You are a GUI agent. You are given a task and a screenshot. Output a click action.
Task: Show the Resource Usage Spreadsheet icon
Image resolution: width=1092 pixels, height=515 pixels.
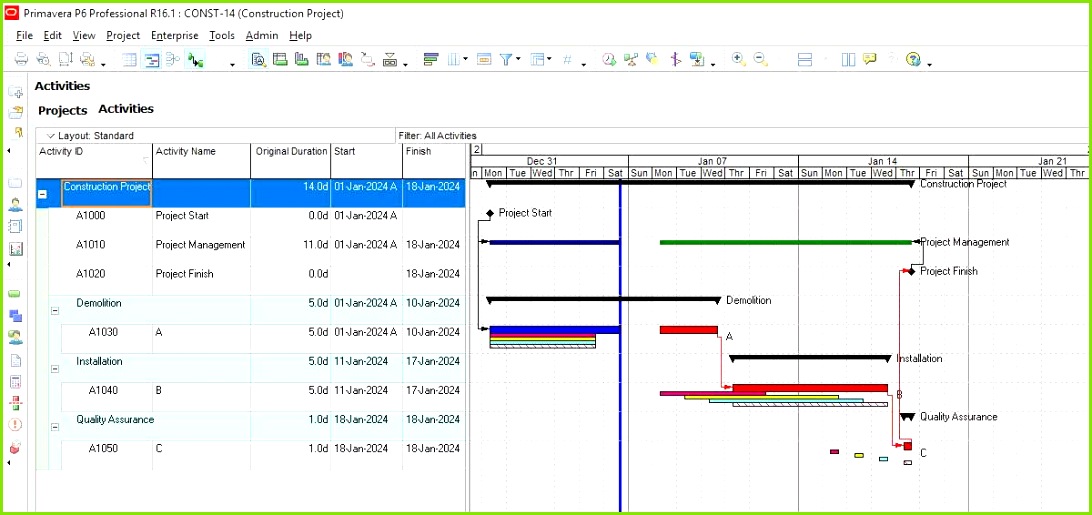coord(323,59)
